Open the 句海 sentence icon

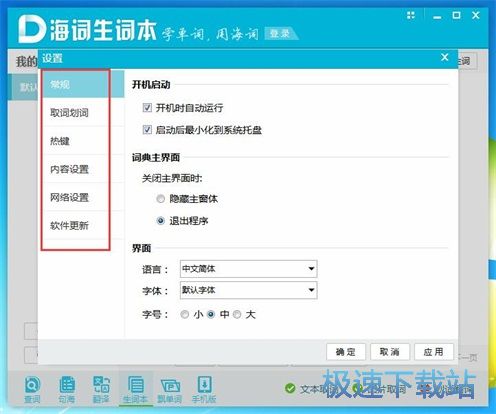point(67,389)
